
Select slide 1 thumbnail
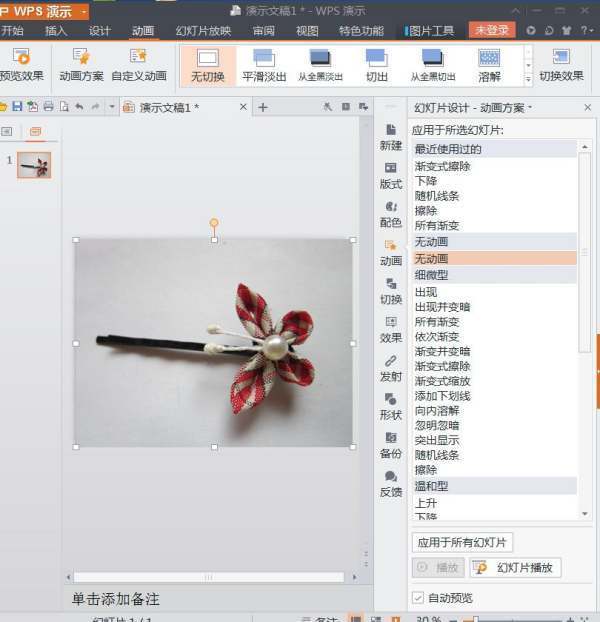(34, 165)
